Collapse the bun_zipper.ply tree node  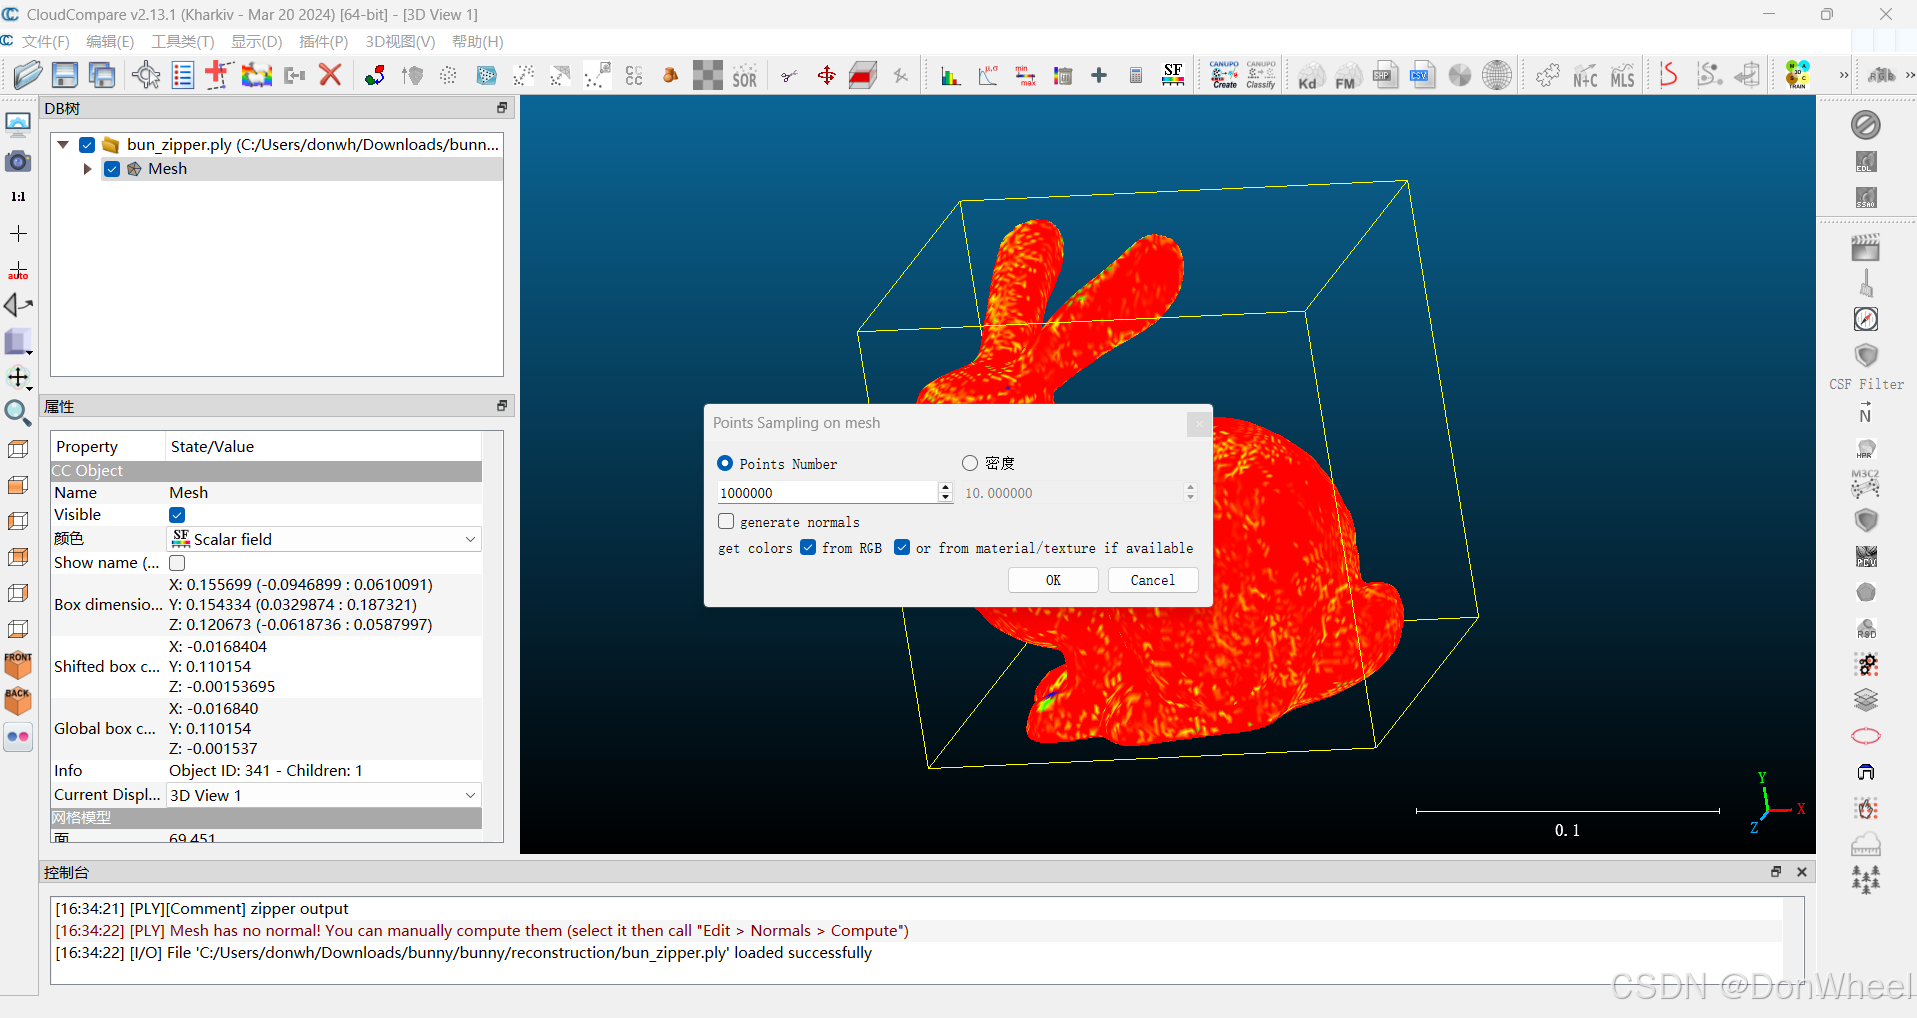coord(63,145)
